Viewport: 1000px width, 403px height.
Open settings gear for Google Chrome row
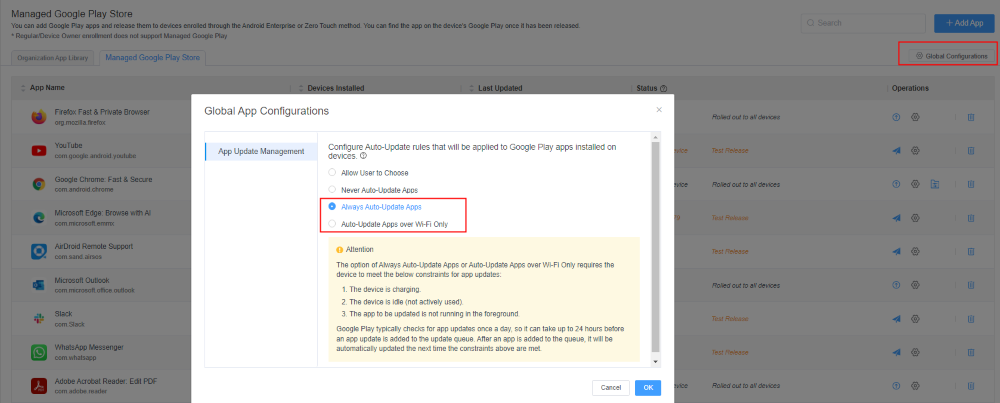915,184
